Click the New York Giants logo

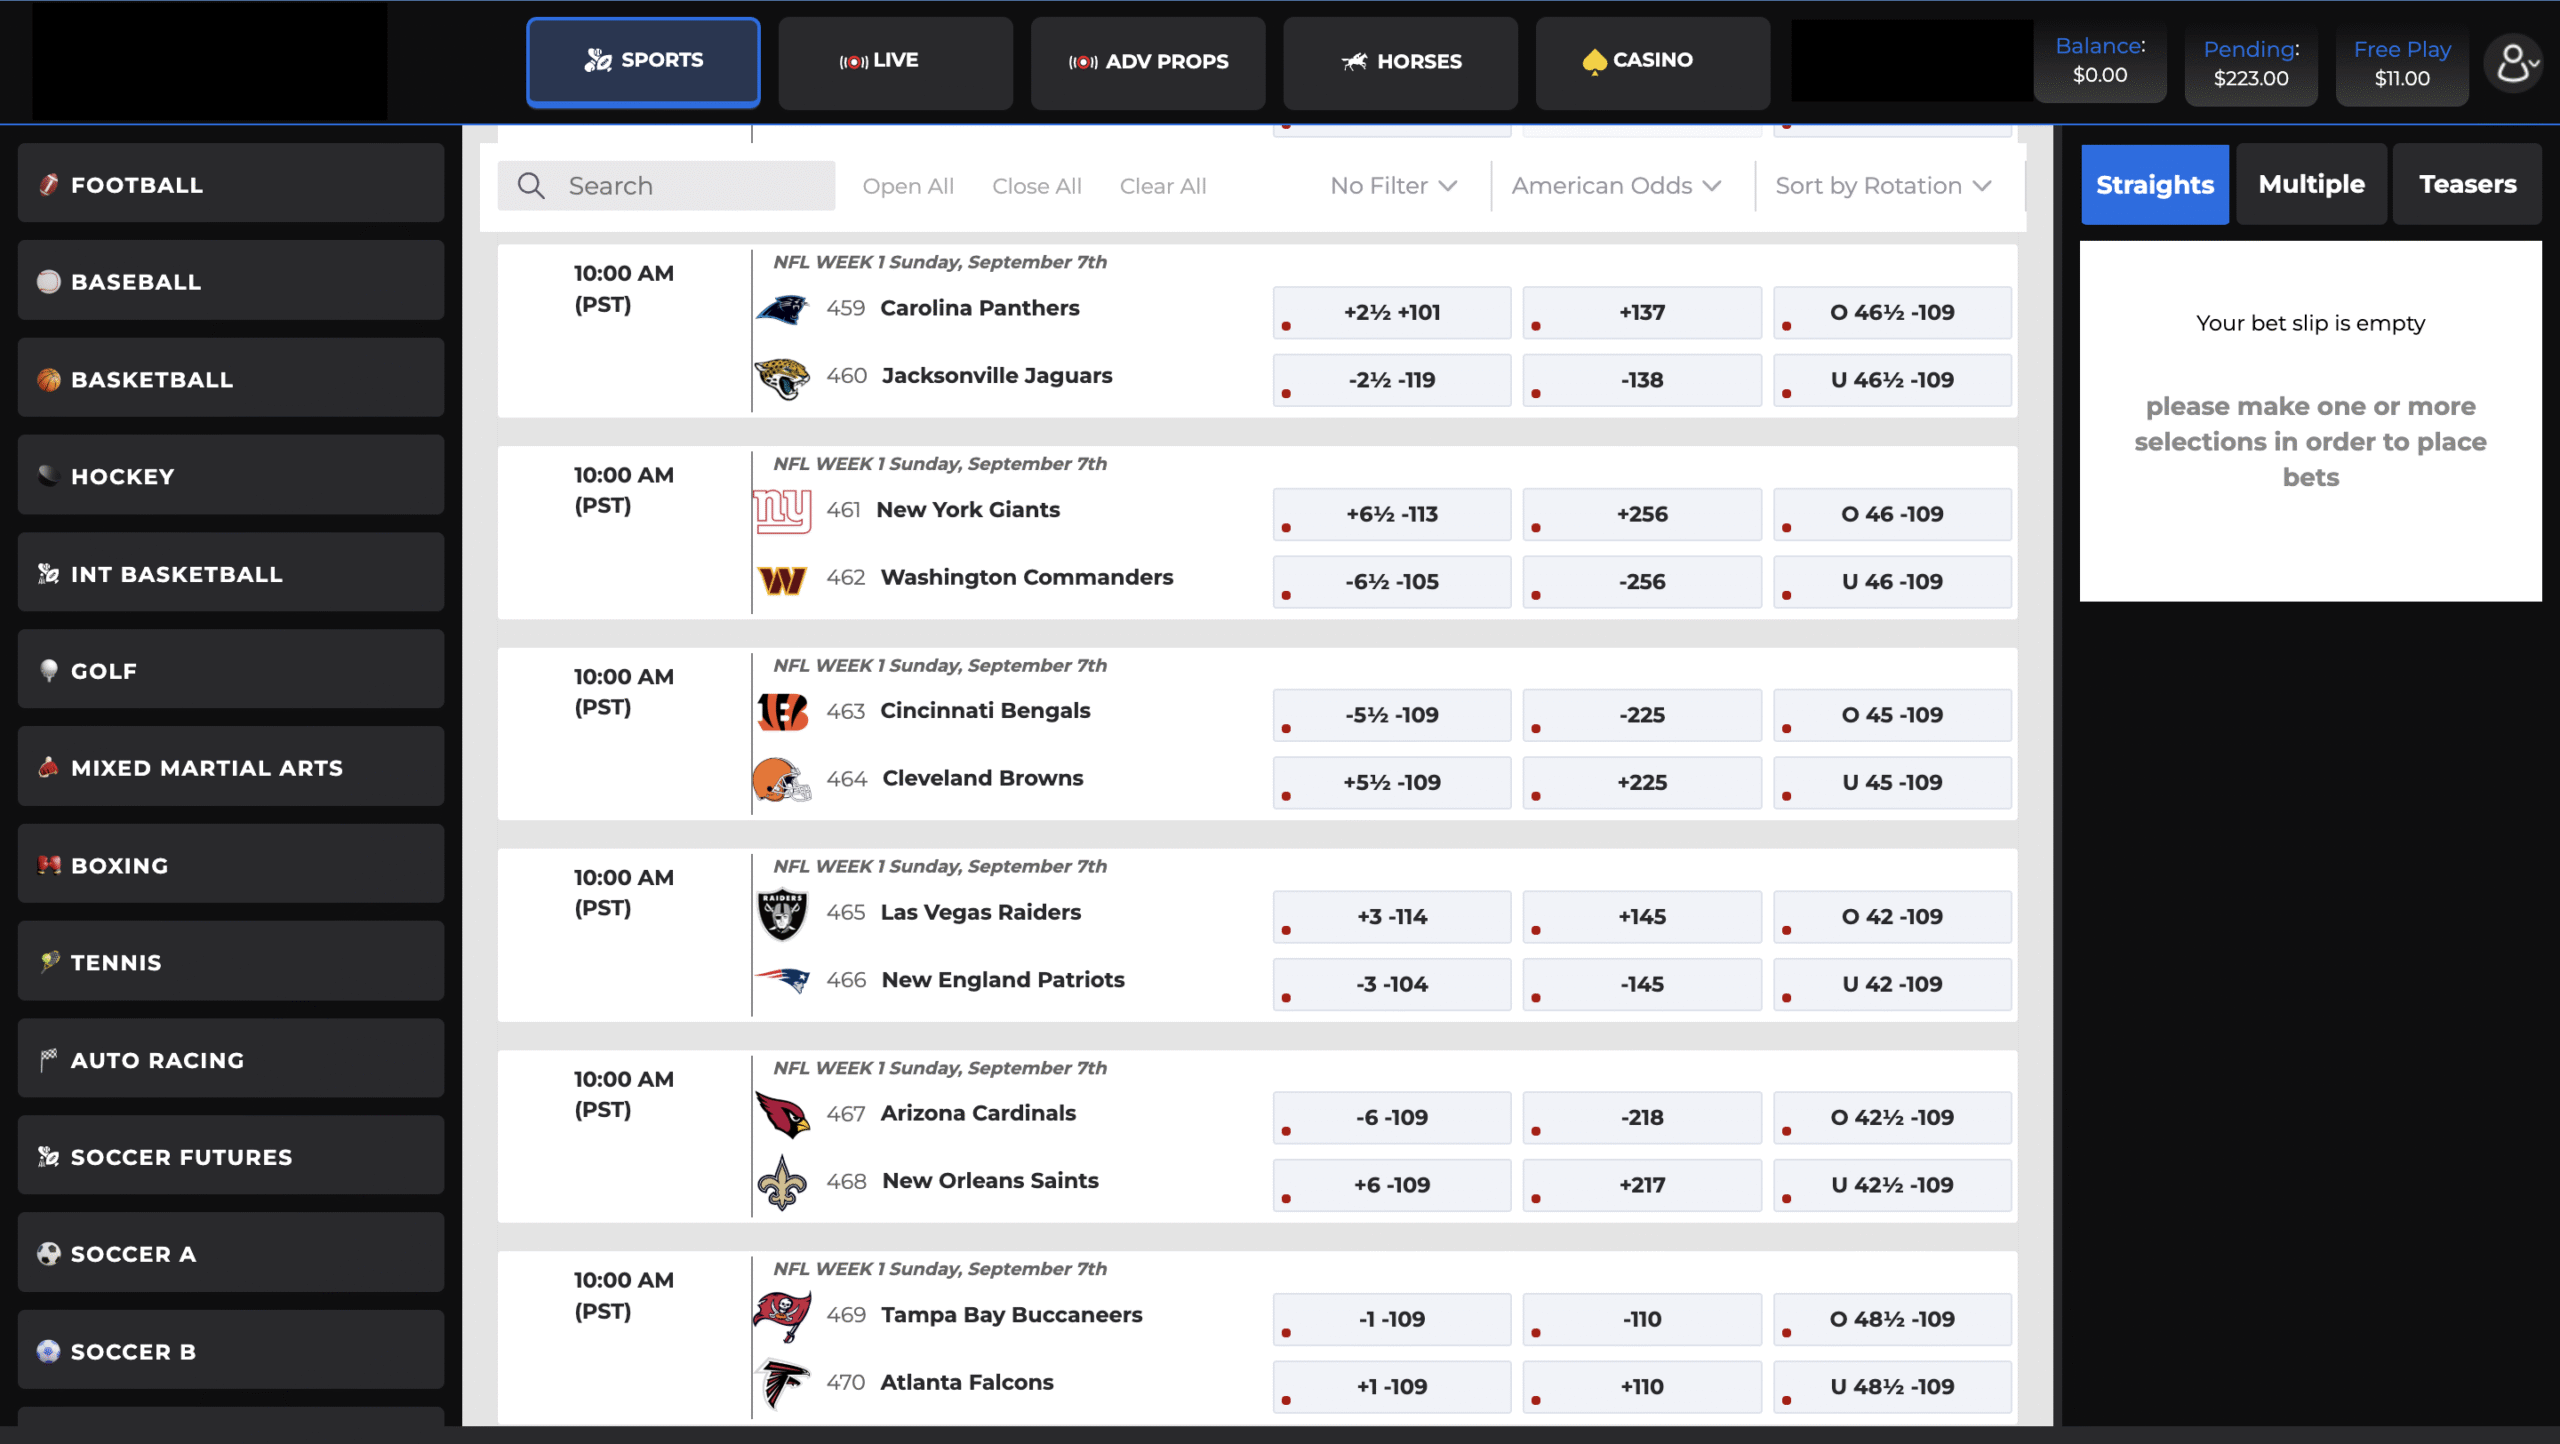click(x=782, y=511)
